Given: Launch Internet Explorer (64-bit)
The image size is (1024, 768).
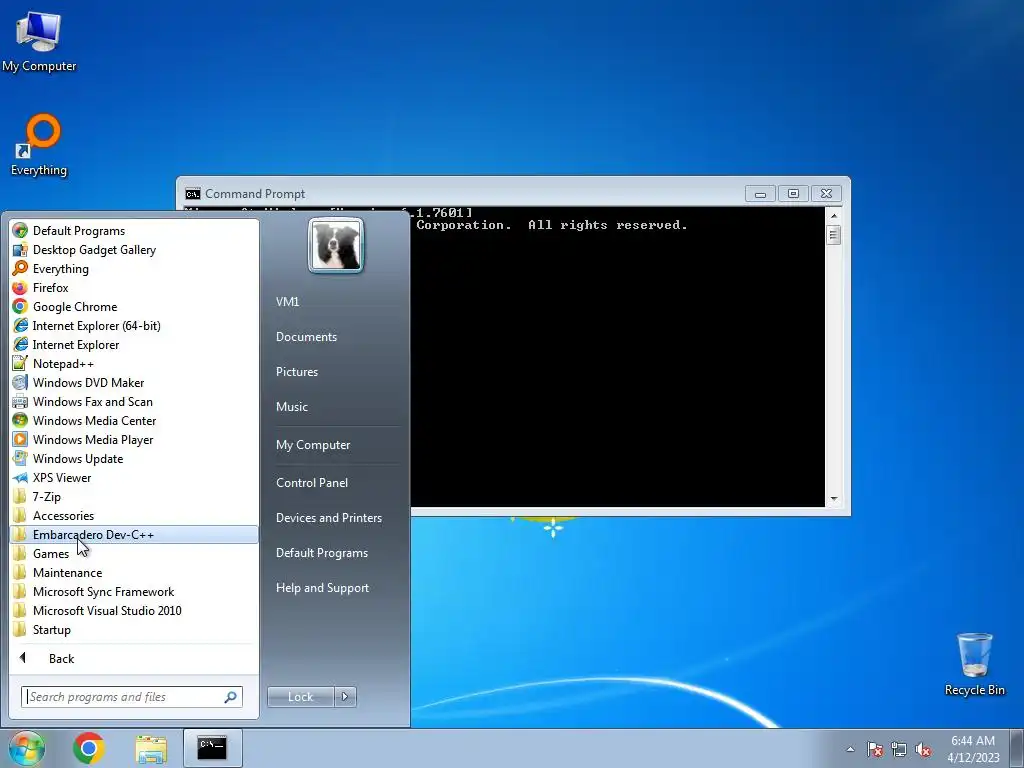Looking at the screenshot, I should pos(134,325).
